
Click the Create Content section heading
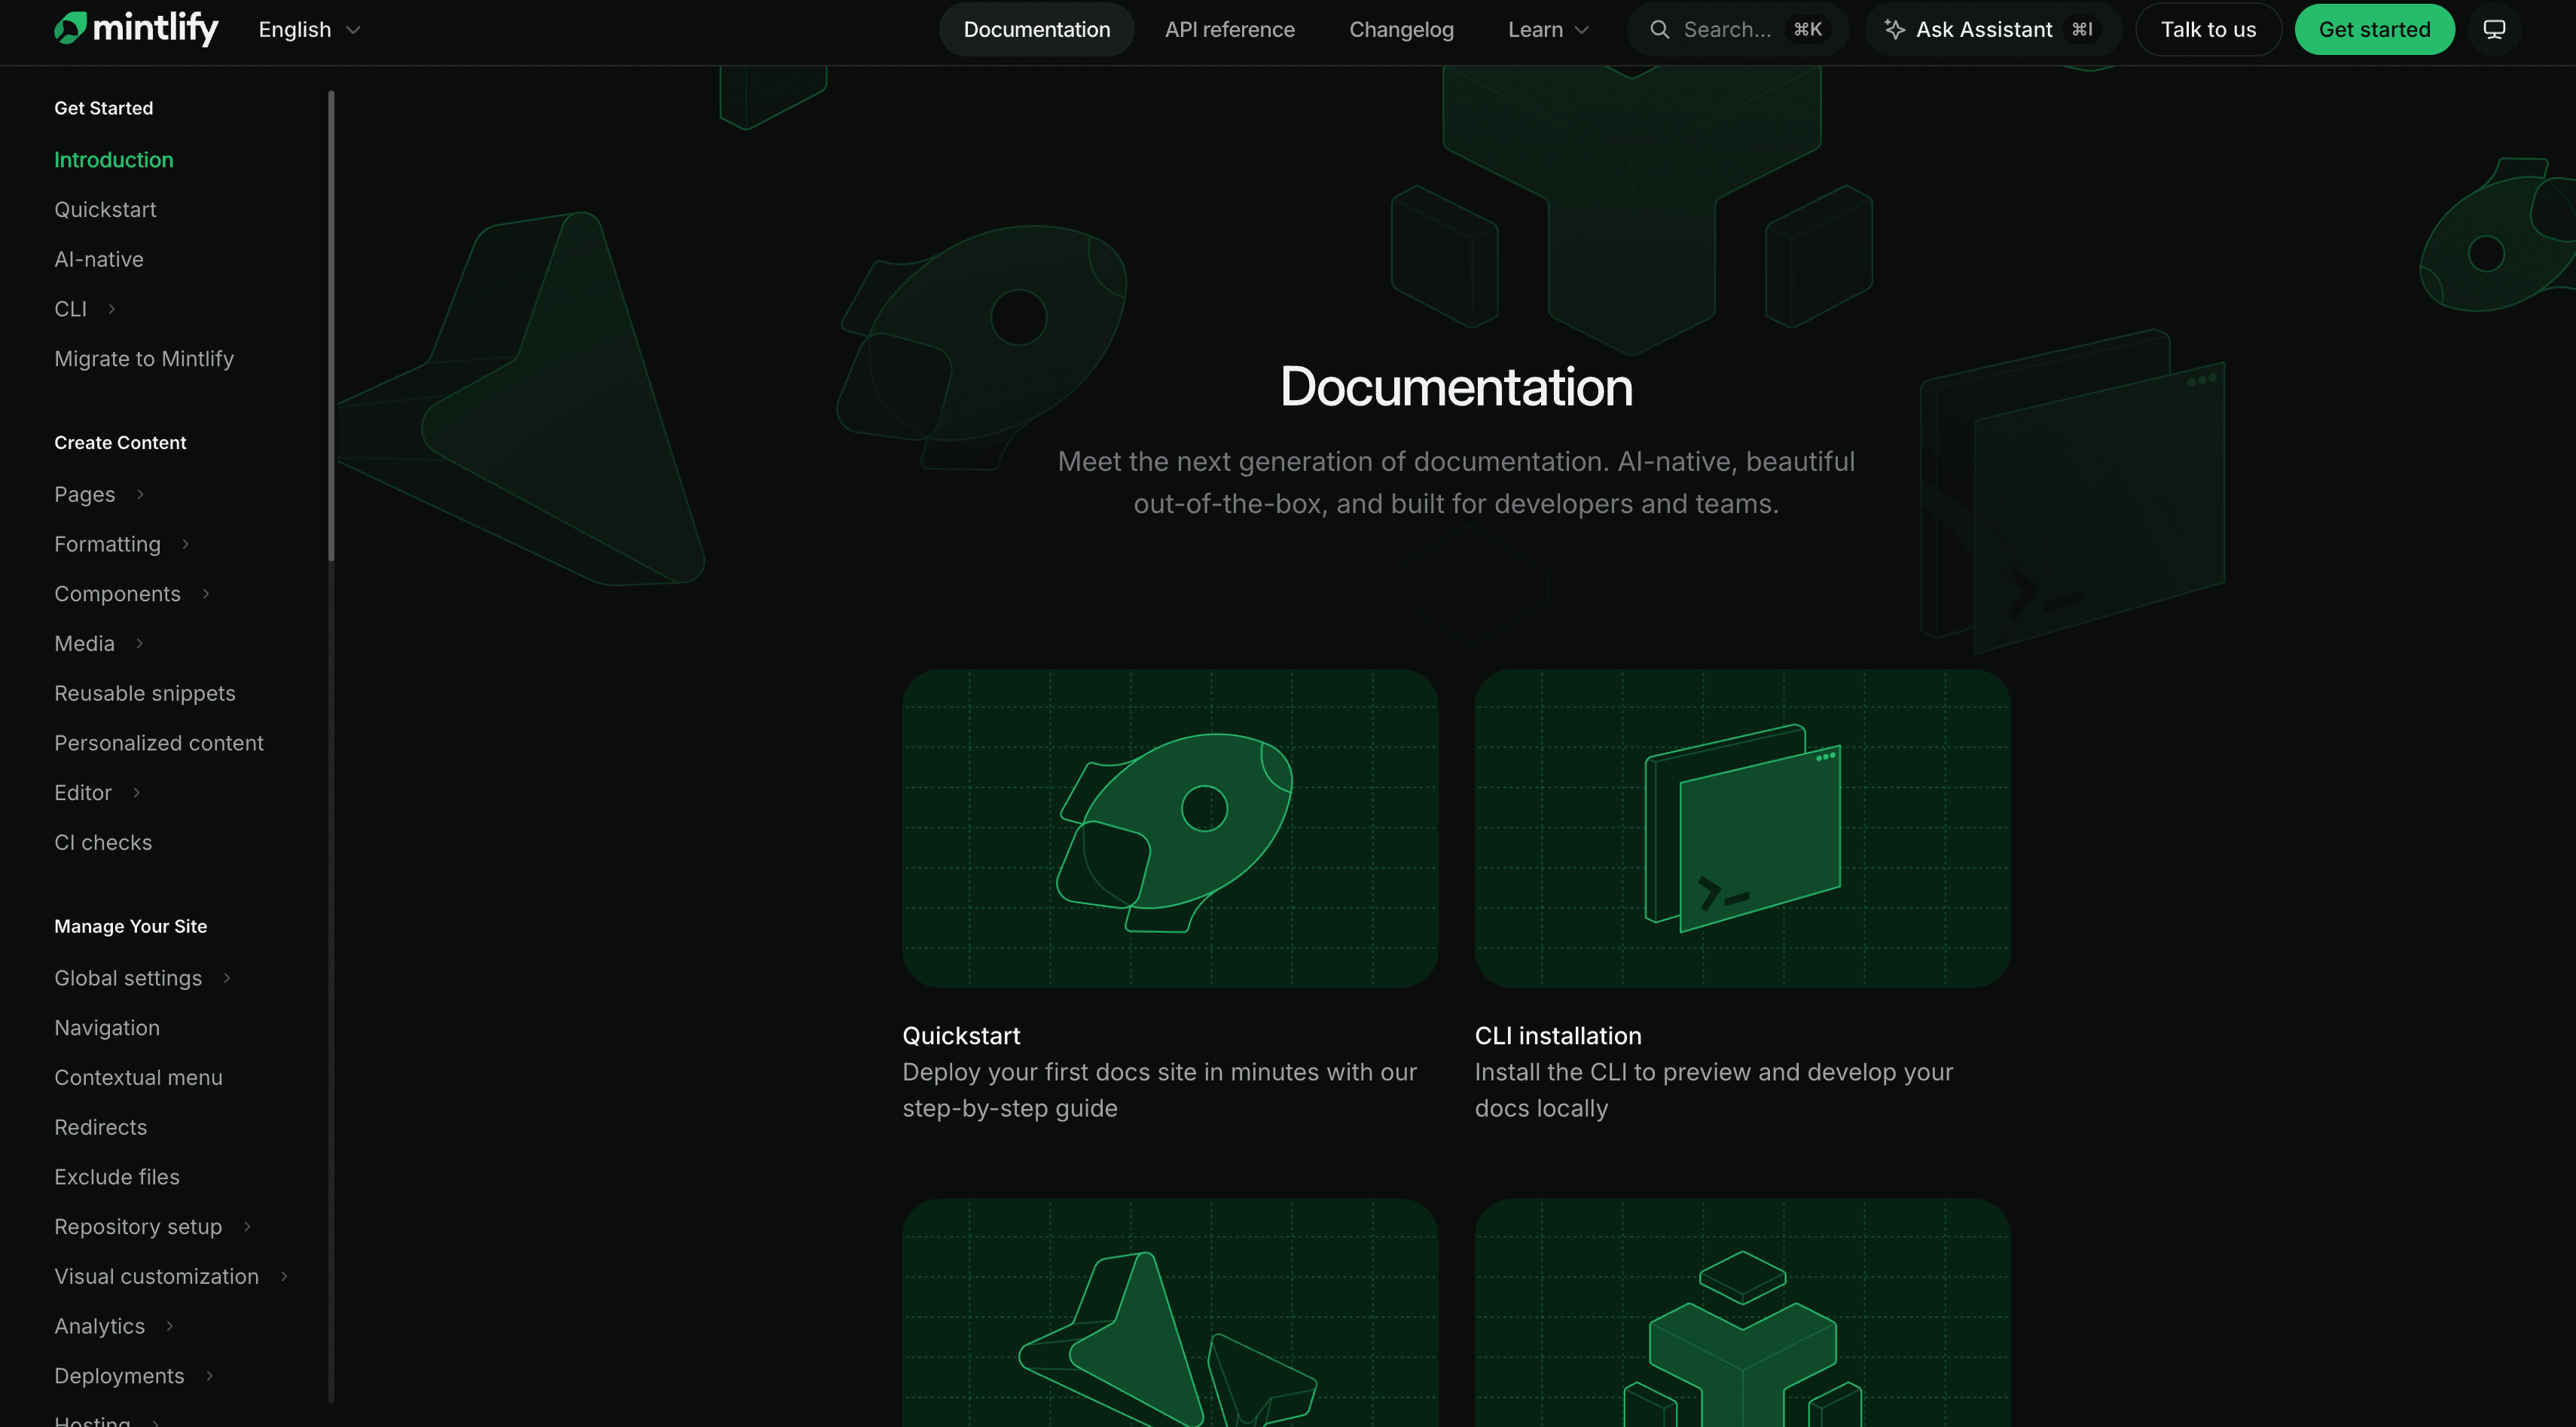tap(120, 443)
